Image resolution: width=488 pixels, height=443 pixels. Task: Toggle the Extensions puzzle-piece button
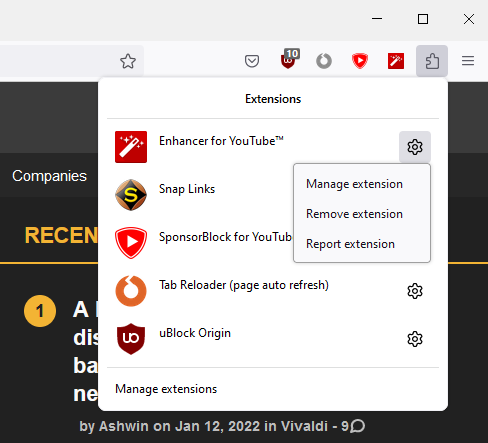pyautogui.click(x=432, y=61)
